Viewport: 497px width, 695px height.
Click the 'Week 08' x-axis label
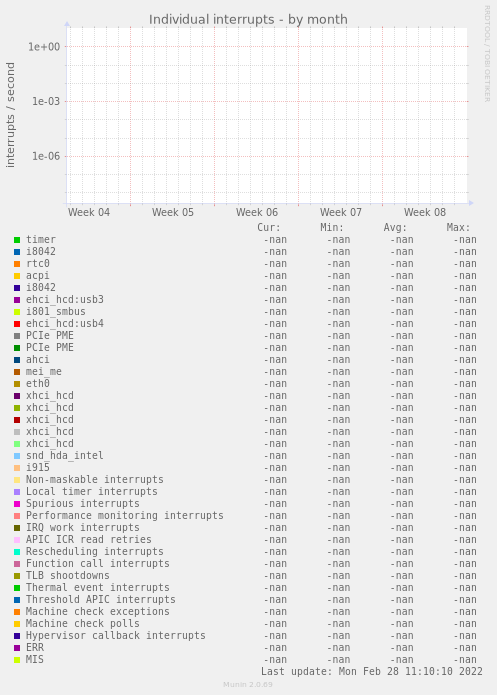425,212
